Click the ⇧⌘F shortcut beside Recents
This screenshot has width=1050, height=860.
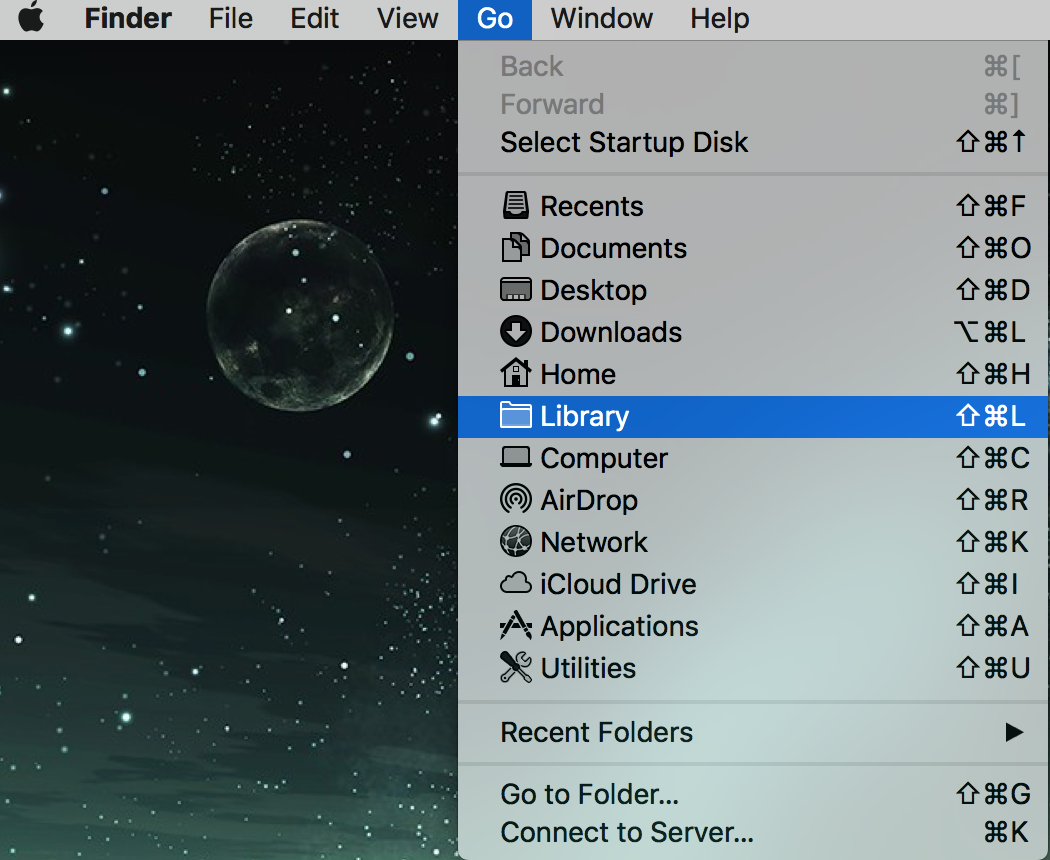click(x=991, y=206)
